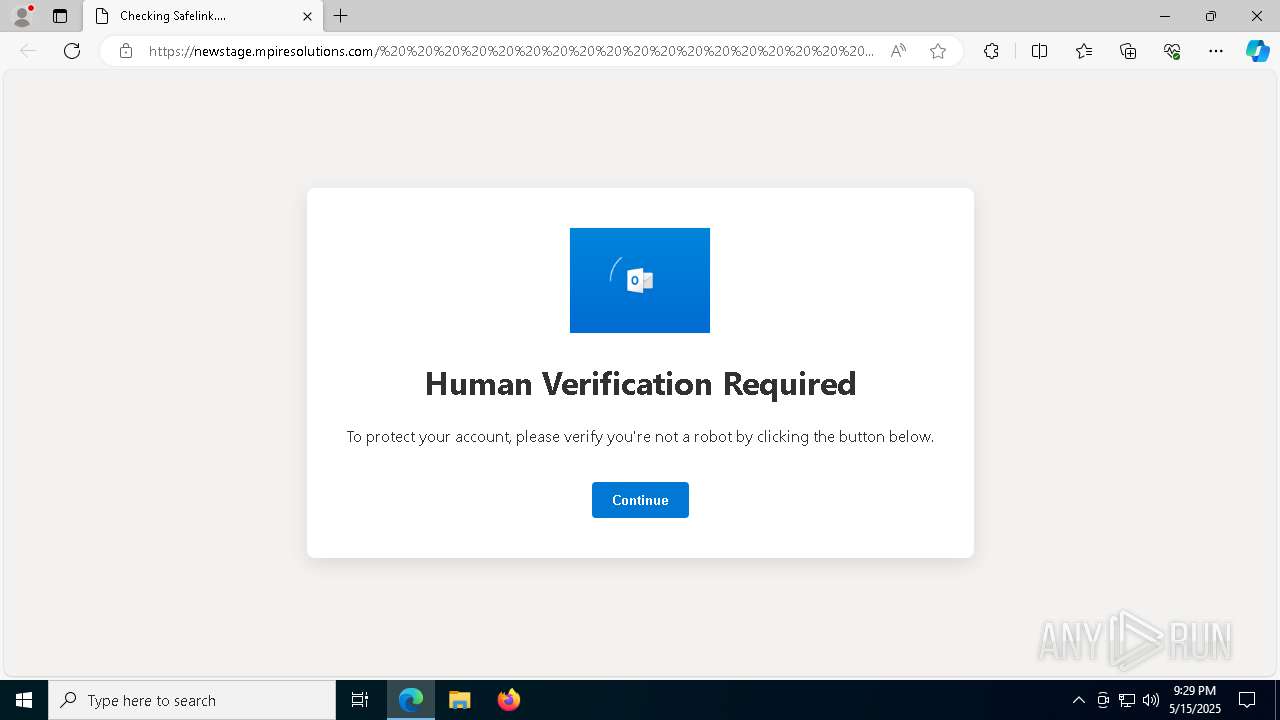The width and height of the screenshot is (1280, 720).
Task: Select the Checking Safelink tab
Action: [203, 16]
